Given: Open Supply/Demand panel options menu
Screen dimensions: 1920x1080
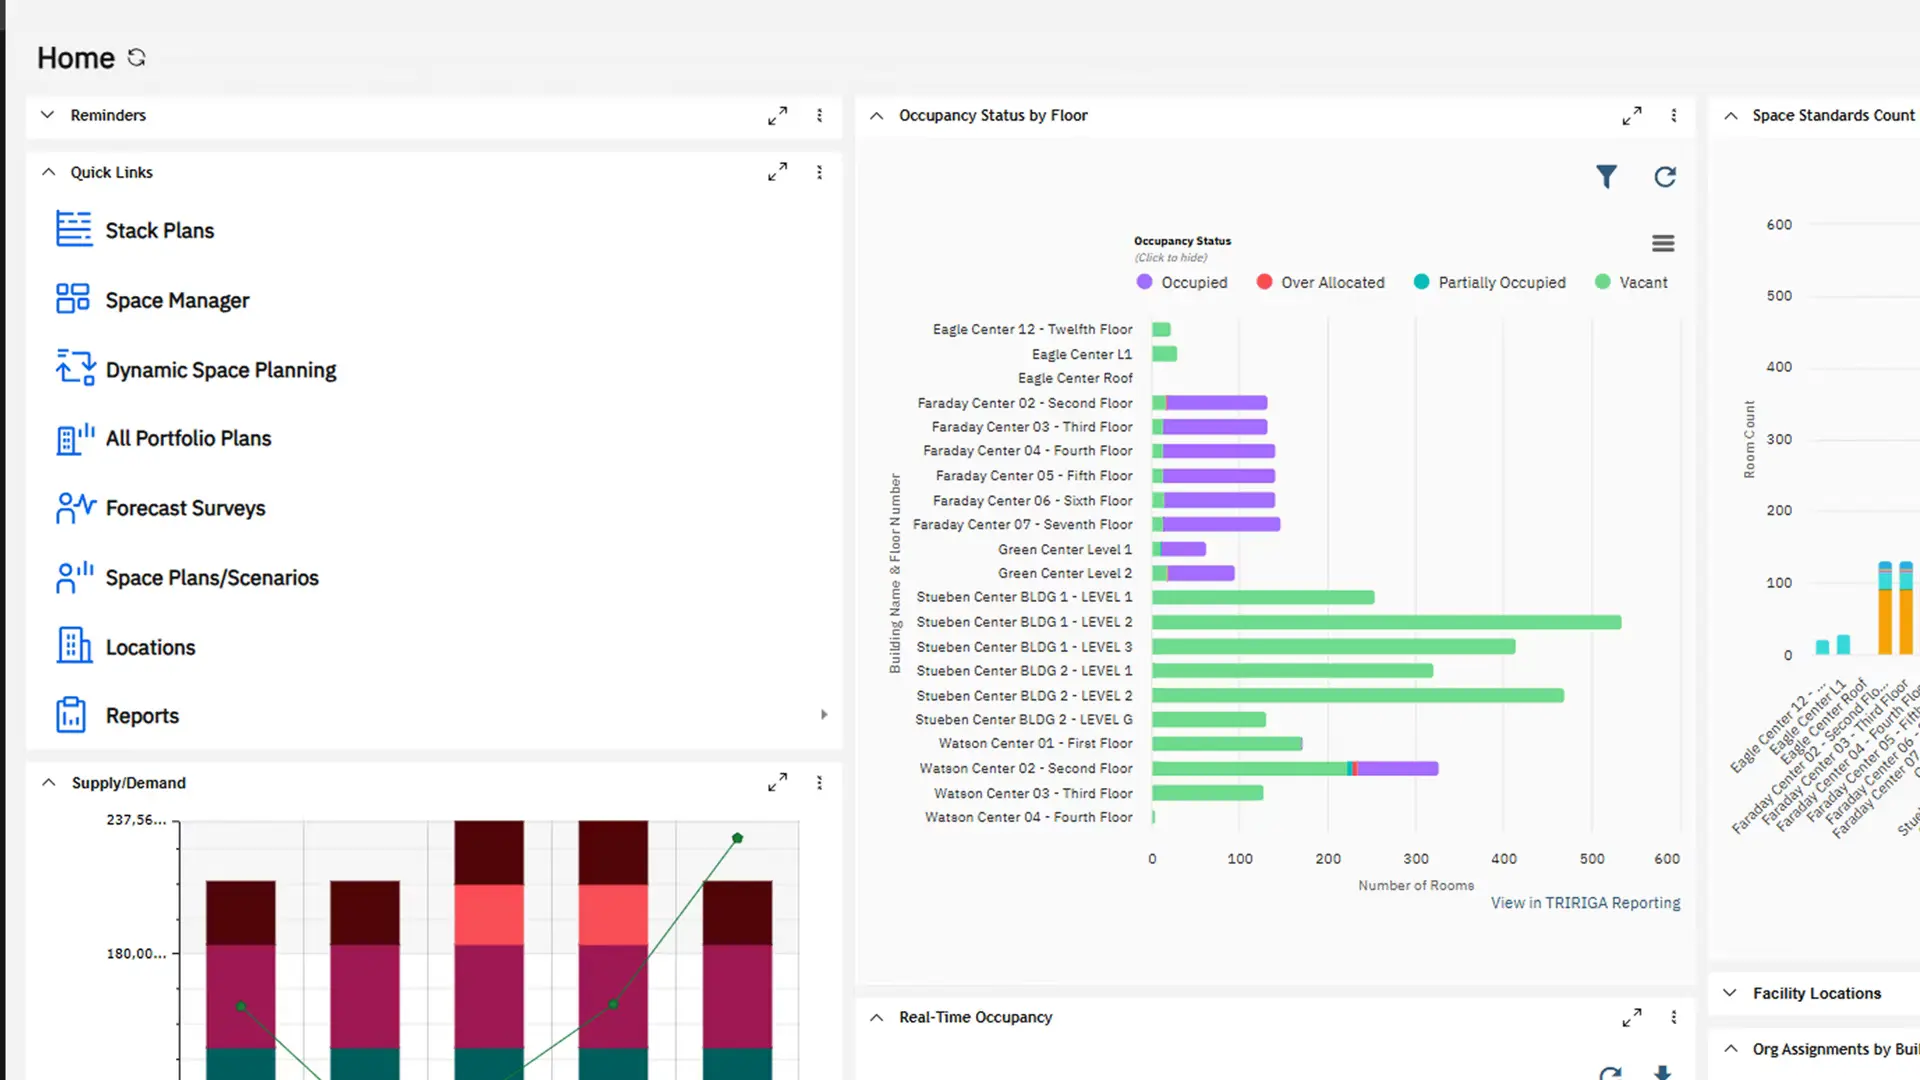Looking at the screenshot, I should coord(819,783).
